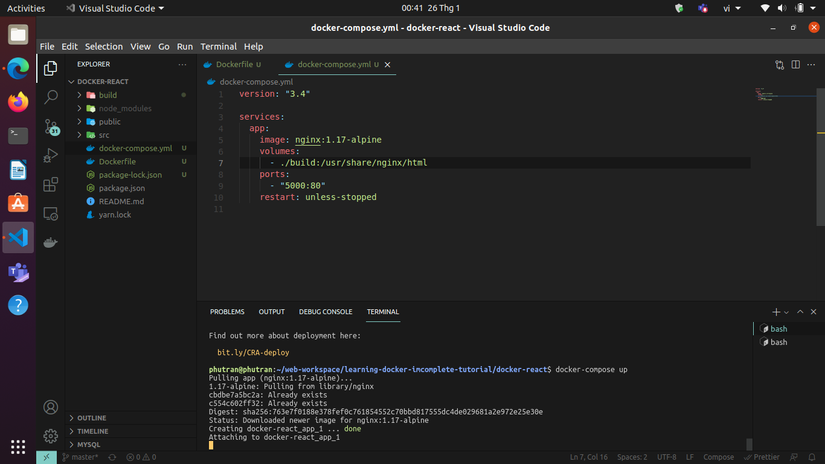Expand the OUTLINE section
This screenshot has height=464, width=825.
[x=130, y=418]
